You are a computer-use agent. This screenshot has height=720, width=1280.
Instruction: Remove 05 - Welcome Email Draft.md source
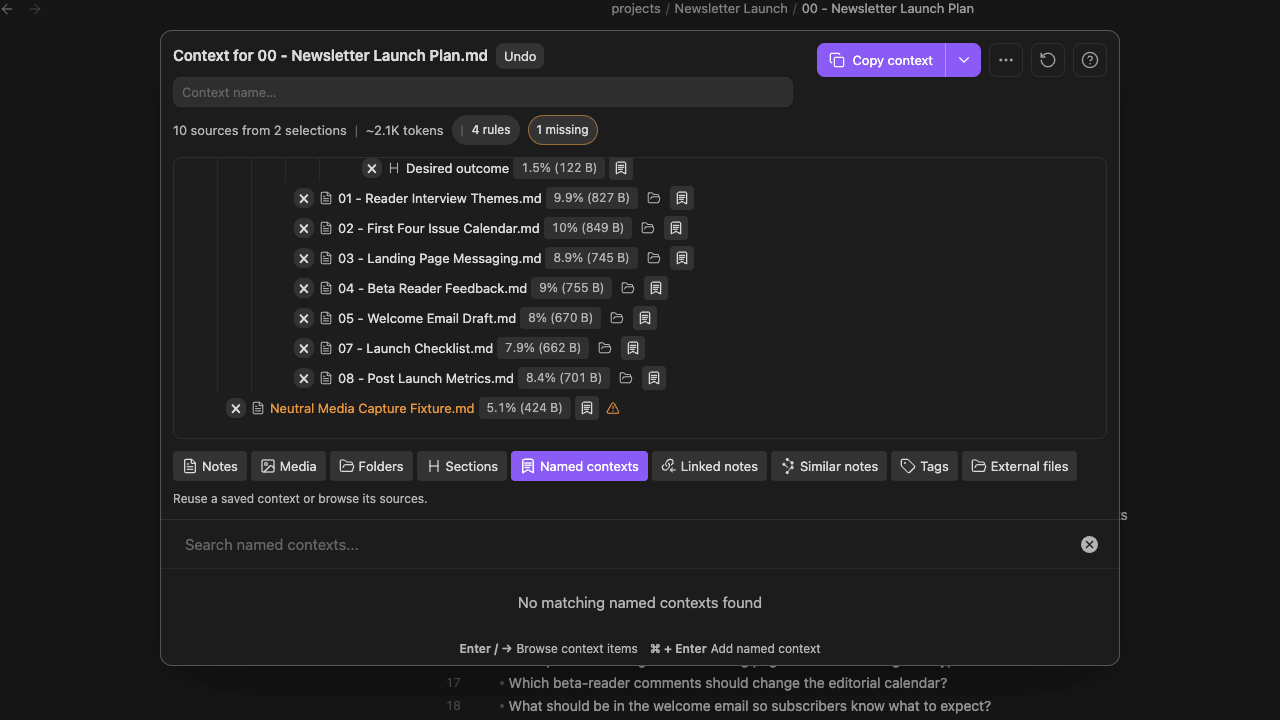coord(304,318)
